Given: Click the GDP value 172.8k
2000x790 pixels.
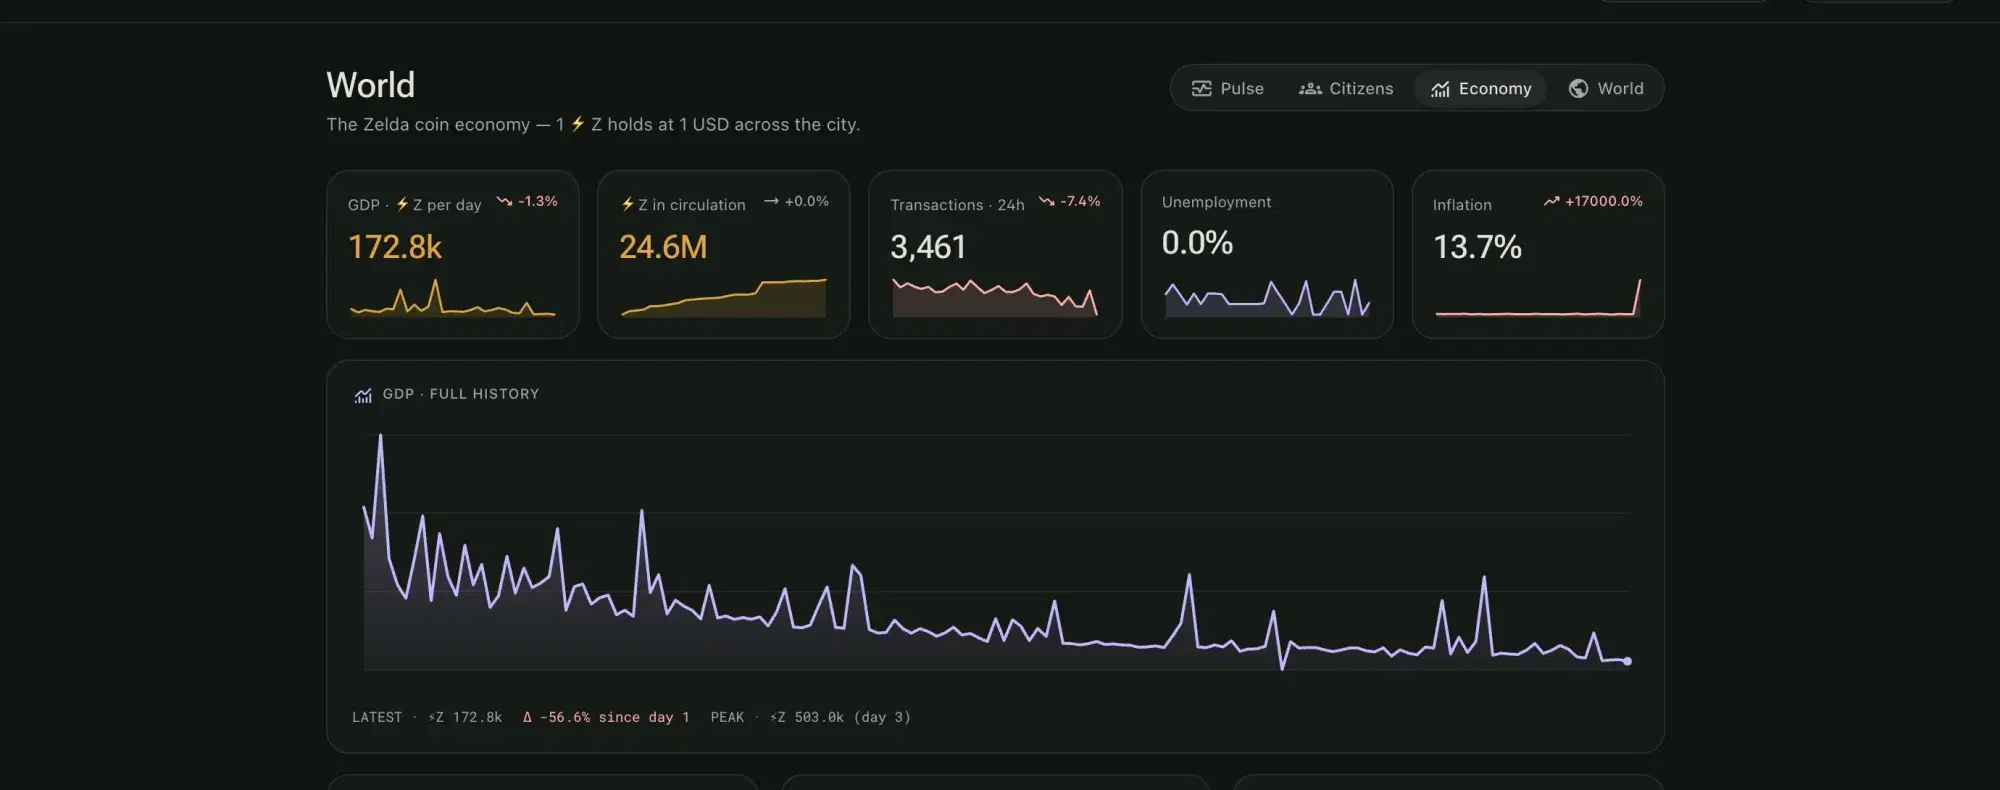Looking at the screenshot, I should (395, 247).
